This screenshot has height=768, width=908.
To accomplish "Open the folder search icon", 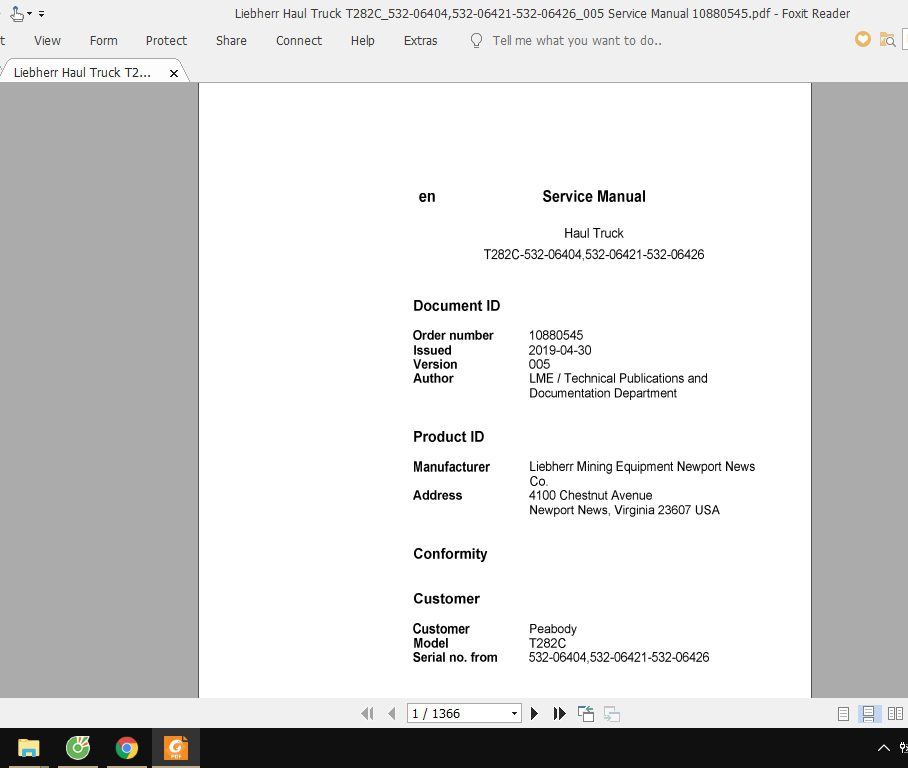I will click(887, 40).
